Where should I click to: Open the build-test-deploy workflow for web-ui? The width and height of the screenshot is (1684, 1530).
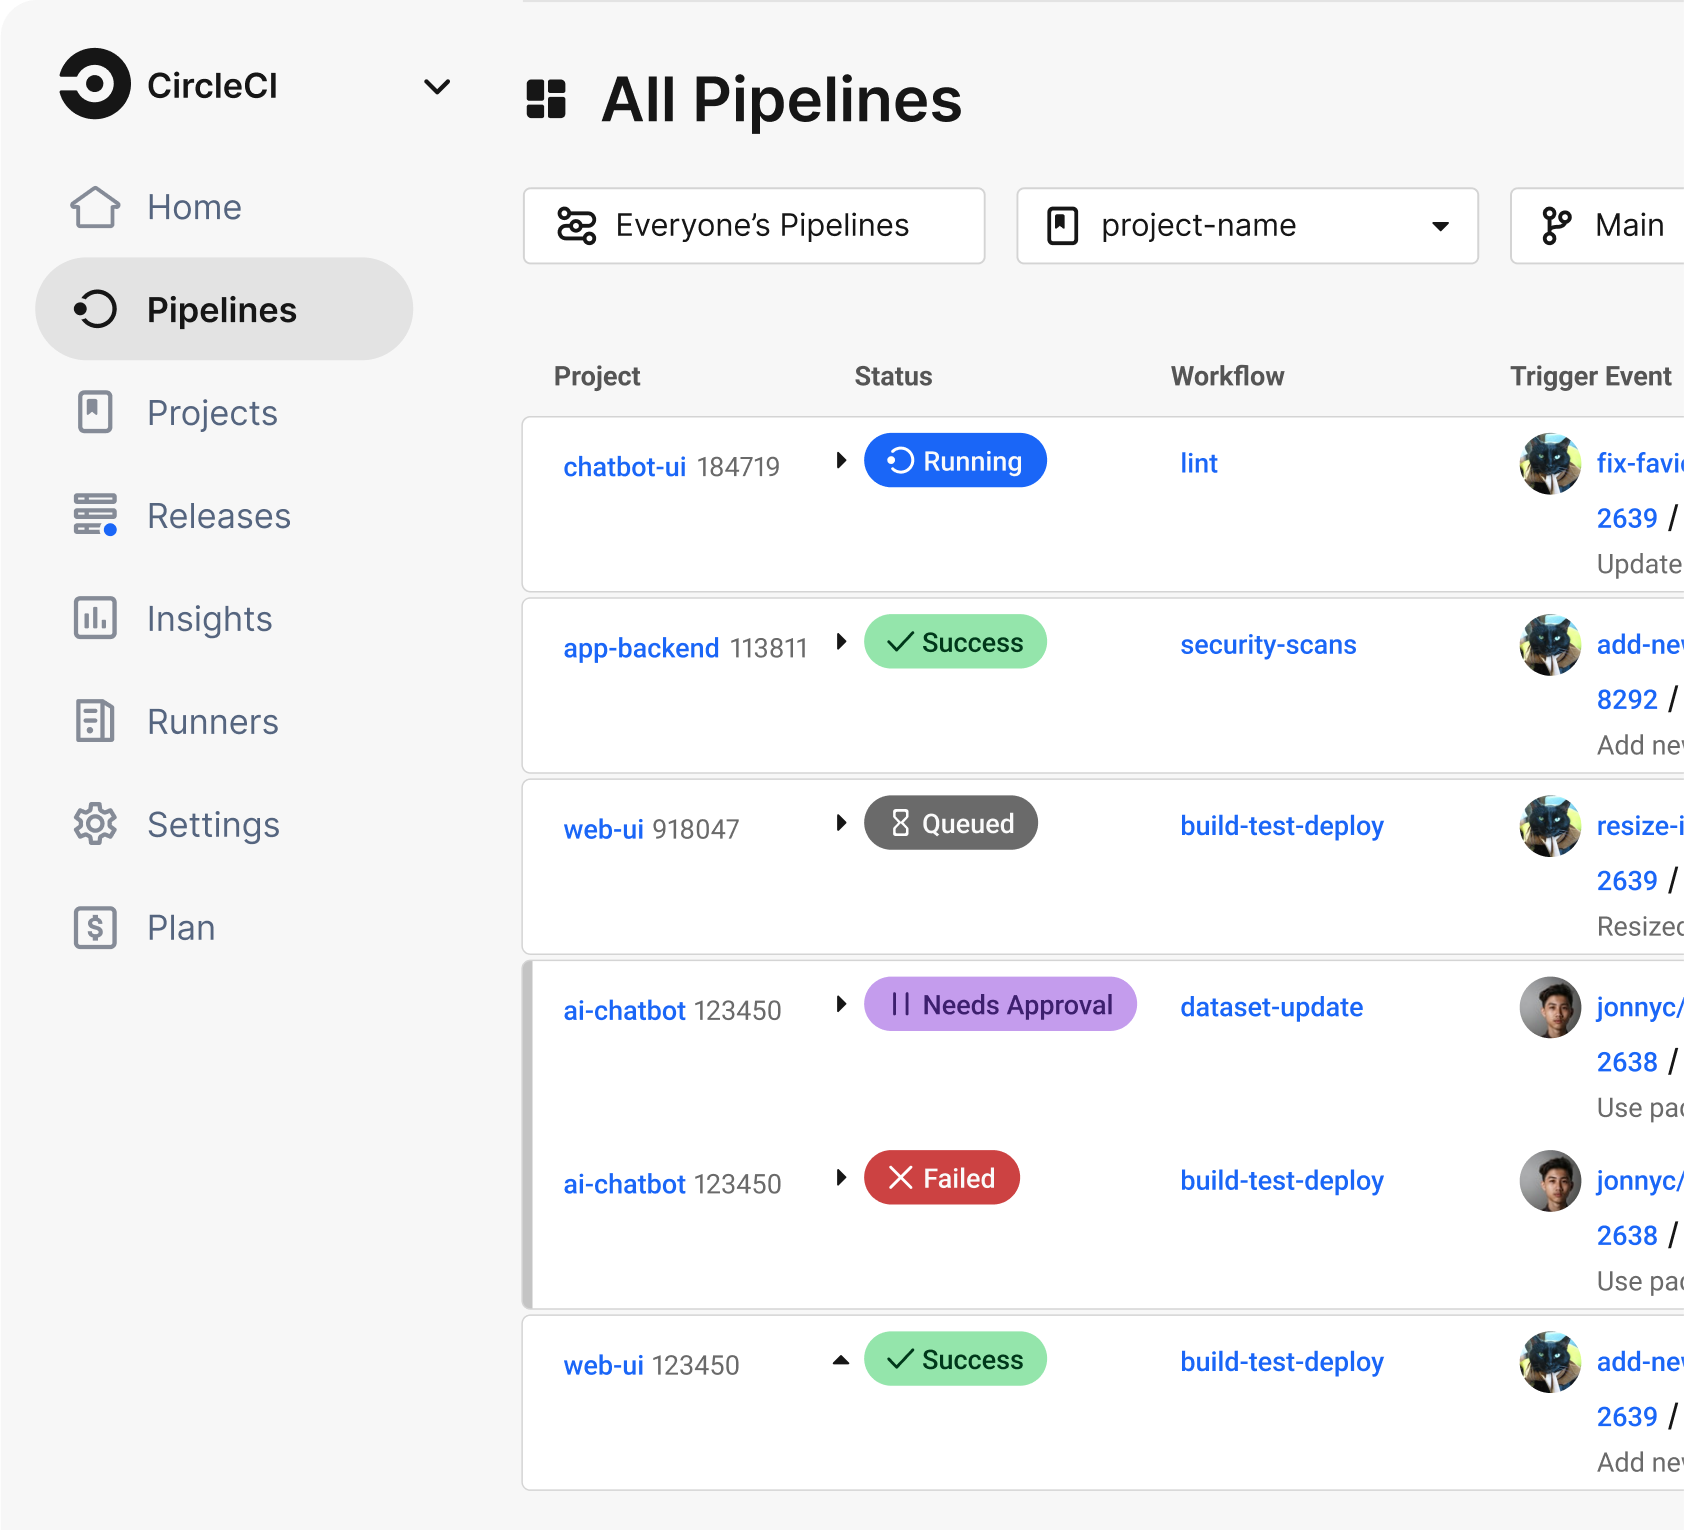(x=1282, y=826)
